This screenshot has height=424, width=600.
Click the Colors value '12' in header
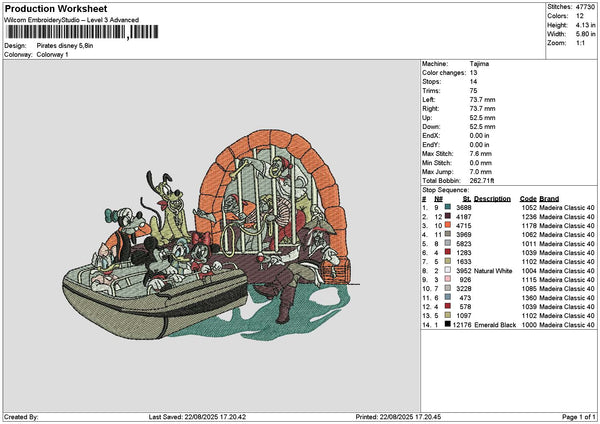[x=580, y=16]
